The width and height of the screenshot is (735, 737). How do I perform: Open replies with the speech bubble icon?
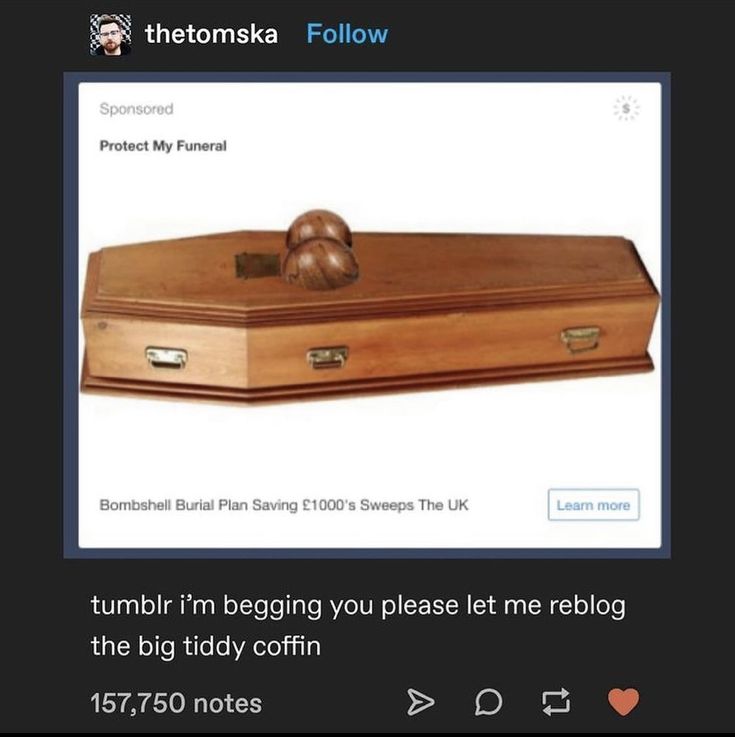tap(489, 702)
